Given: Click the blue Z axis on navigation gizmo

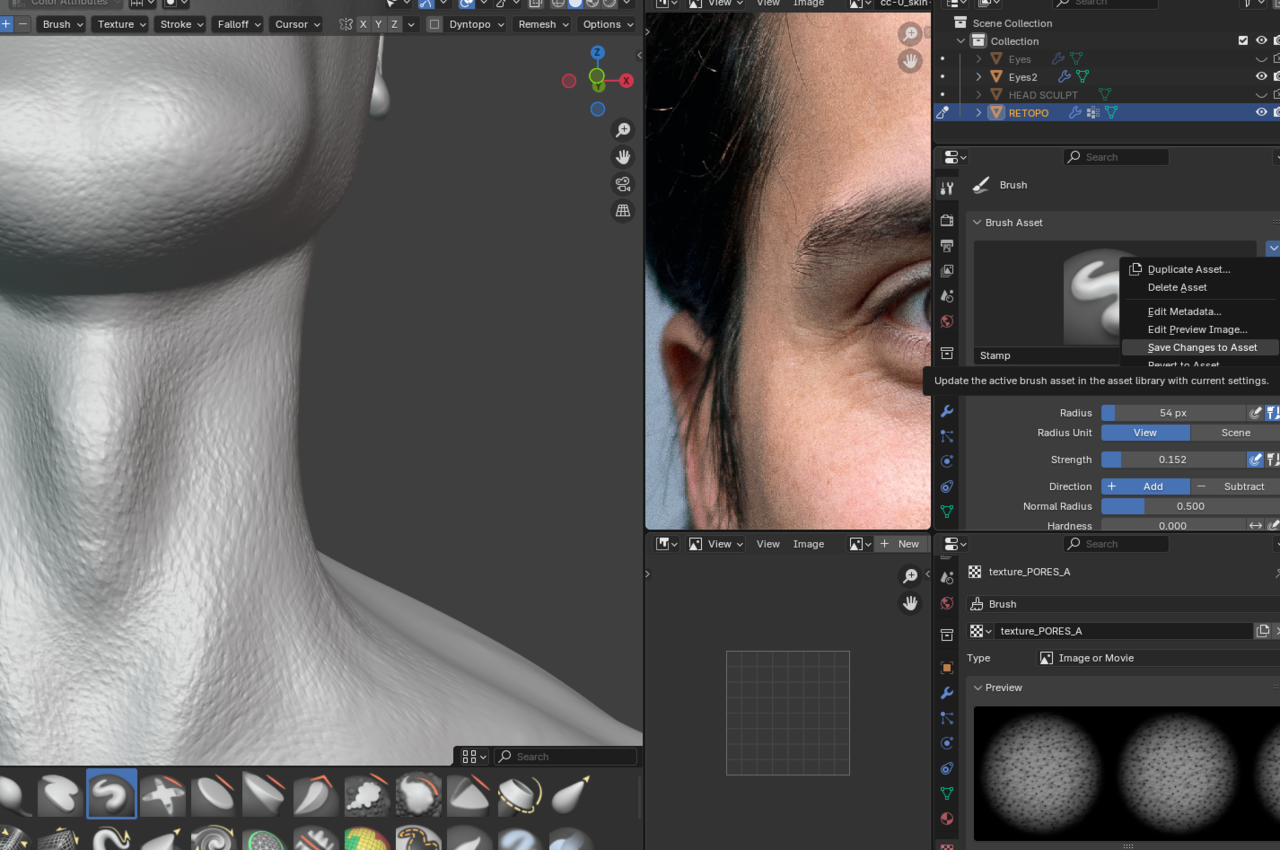Looking at the screenshot, I should pyautogui.click(x=597, y=53).
